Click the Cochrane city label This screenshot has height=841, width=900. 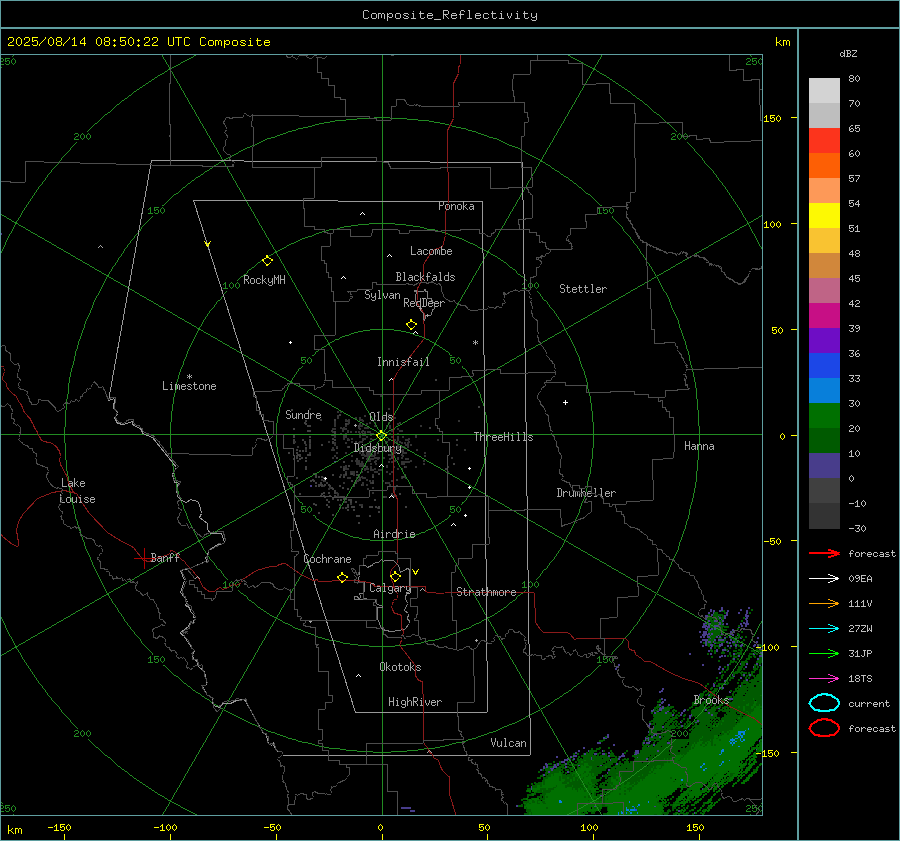pyautogui.click(x=327, y=559)
